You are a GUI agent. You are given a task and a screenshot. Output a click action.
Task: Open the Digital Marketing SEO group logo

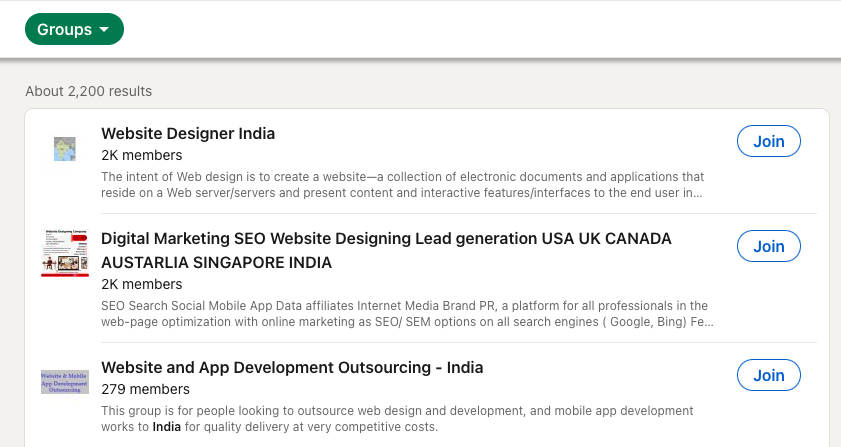(65, 252)
